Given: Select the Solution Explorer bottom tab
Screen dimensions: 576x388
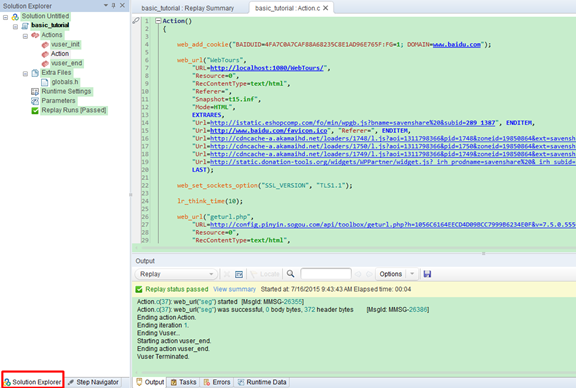Looking at the screenshot, I should click(33, 382).
